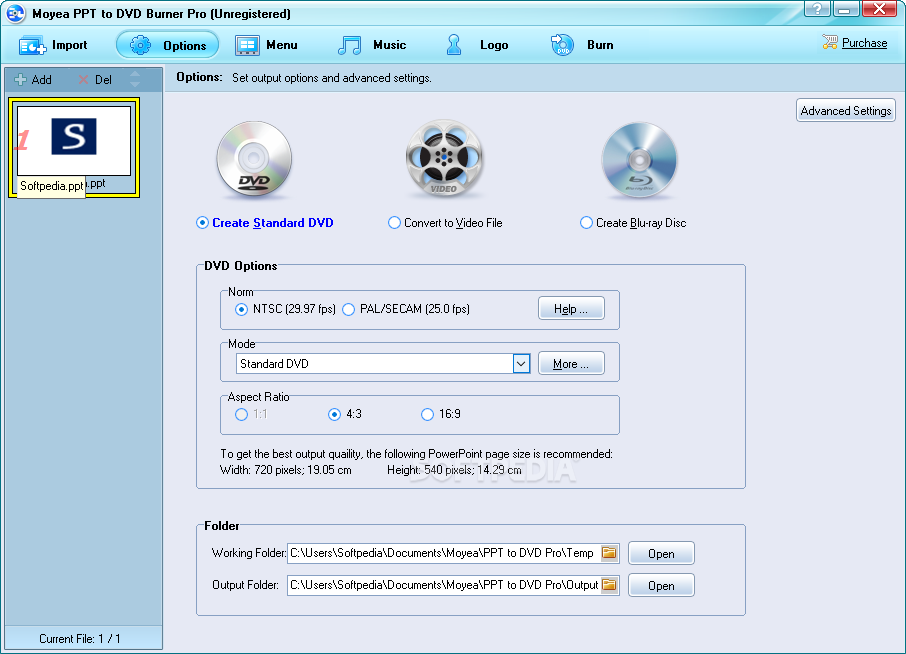Viewport: 906px width, 654px height.
Task: Open the Import tab
Action: (x=53, y=45)
